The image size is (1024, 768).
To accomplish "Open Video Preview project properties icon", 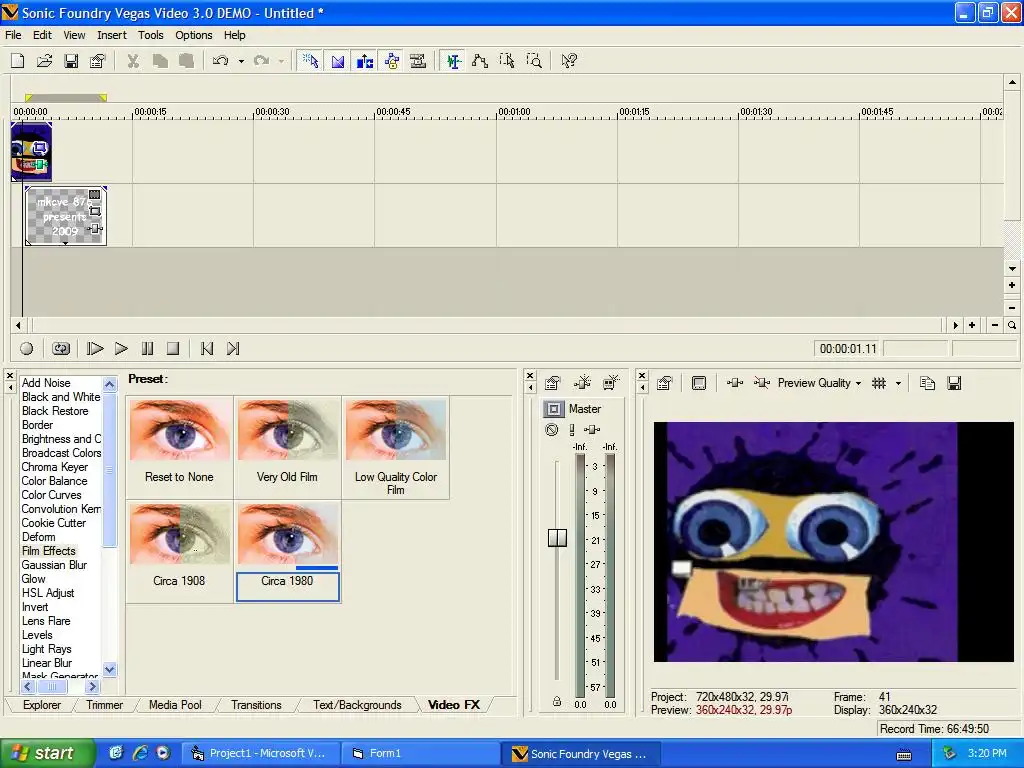I will [665, 383].
